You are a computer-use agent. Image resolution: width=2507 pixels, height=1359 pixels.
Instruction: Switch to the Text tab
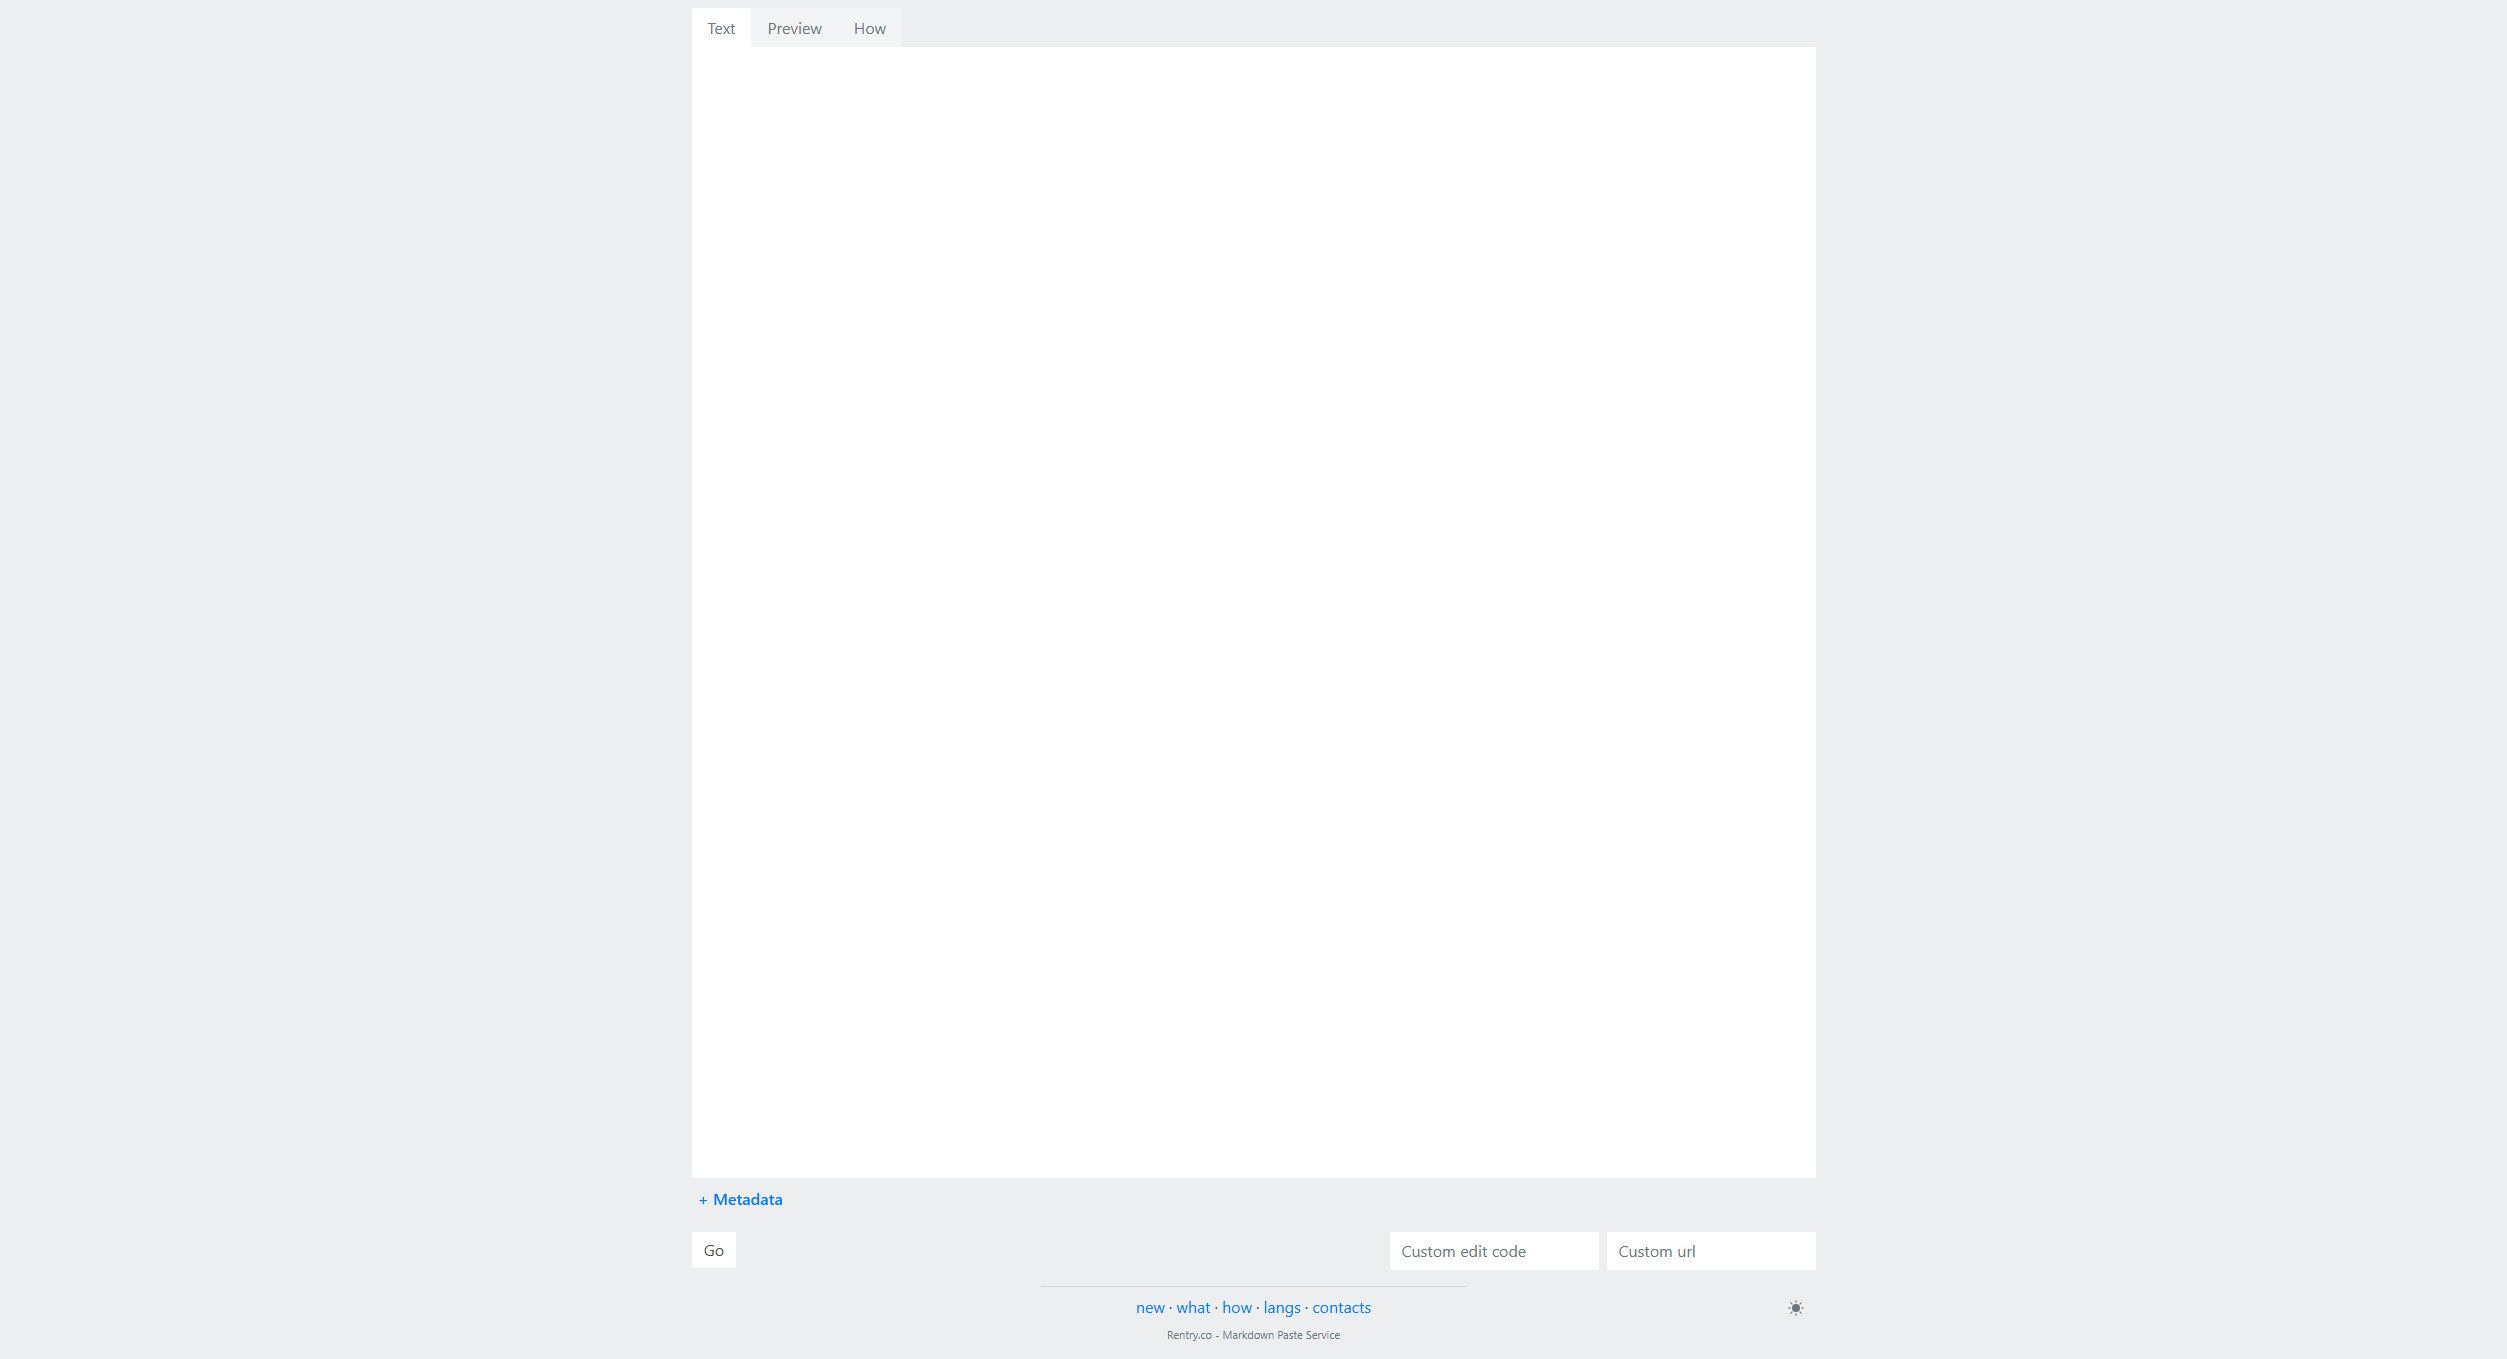(721, 28)
